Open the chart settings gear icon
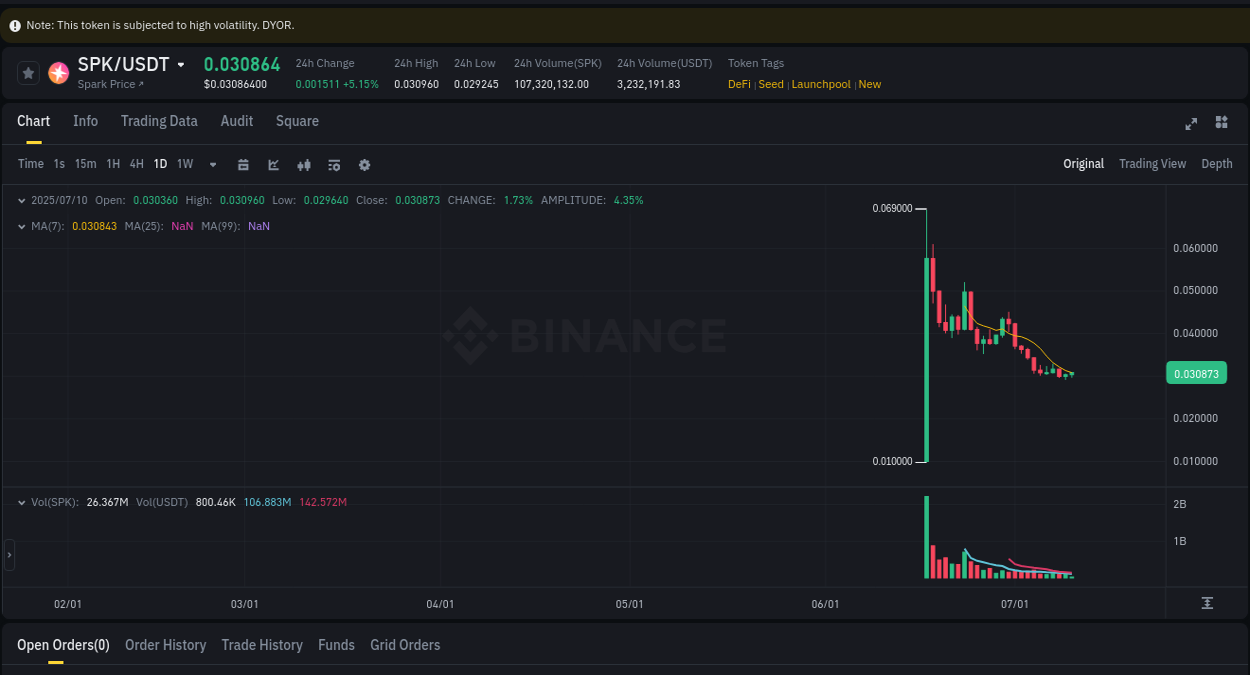 (364, 164)
